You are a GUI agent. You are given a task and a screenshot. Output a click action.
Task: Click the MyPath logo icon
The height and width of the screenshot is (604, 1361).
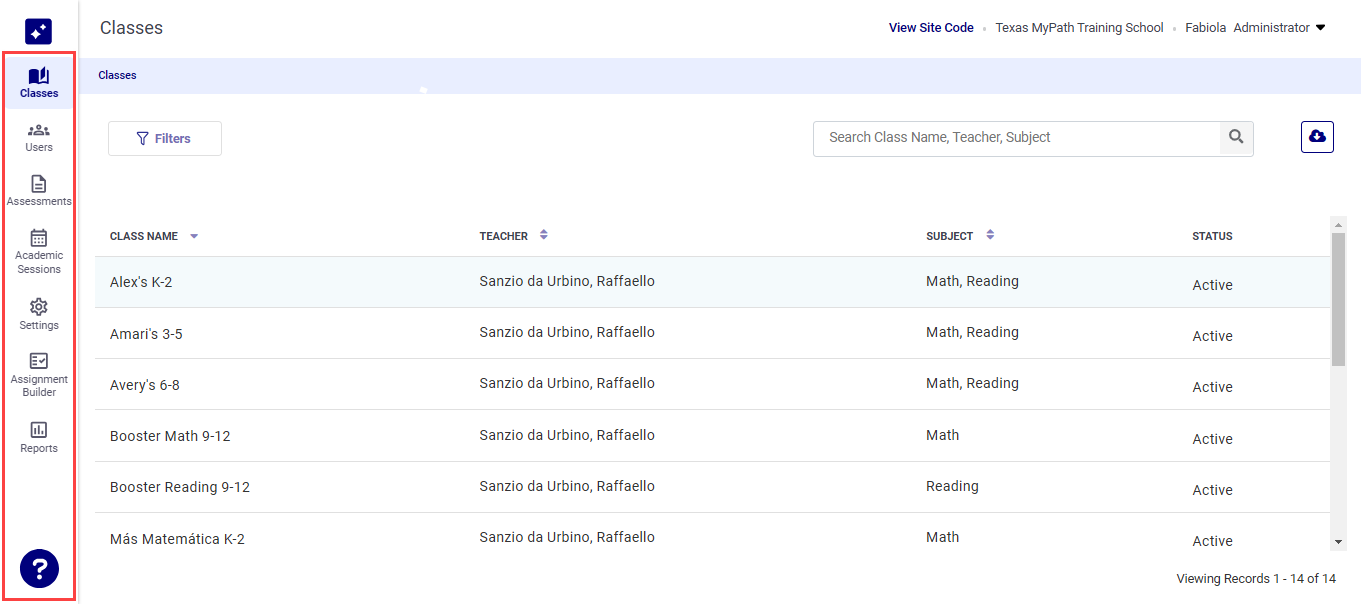(38, 31)
